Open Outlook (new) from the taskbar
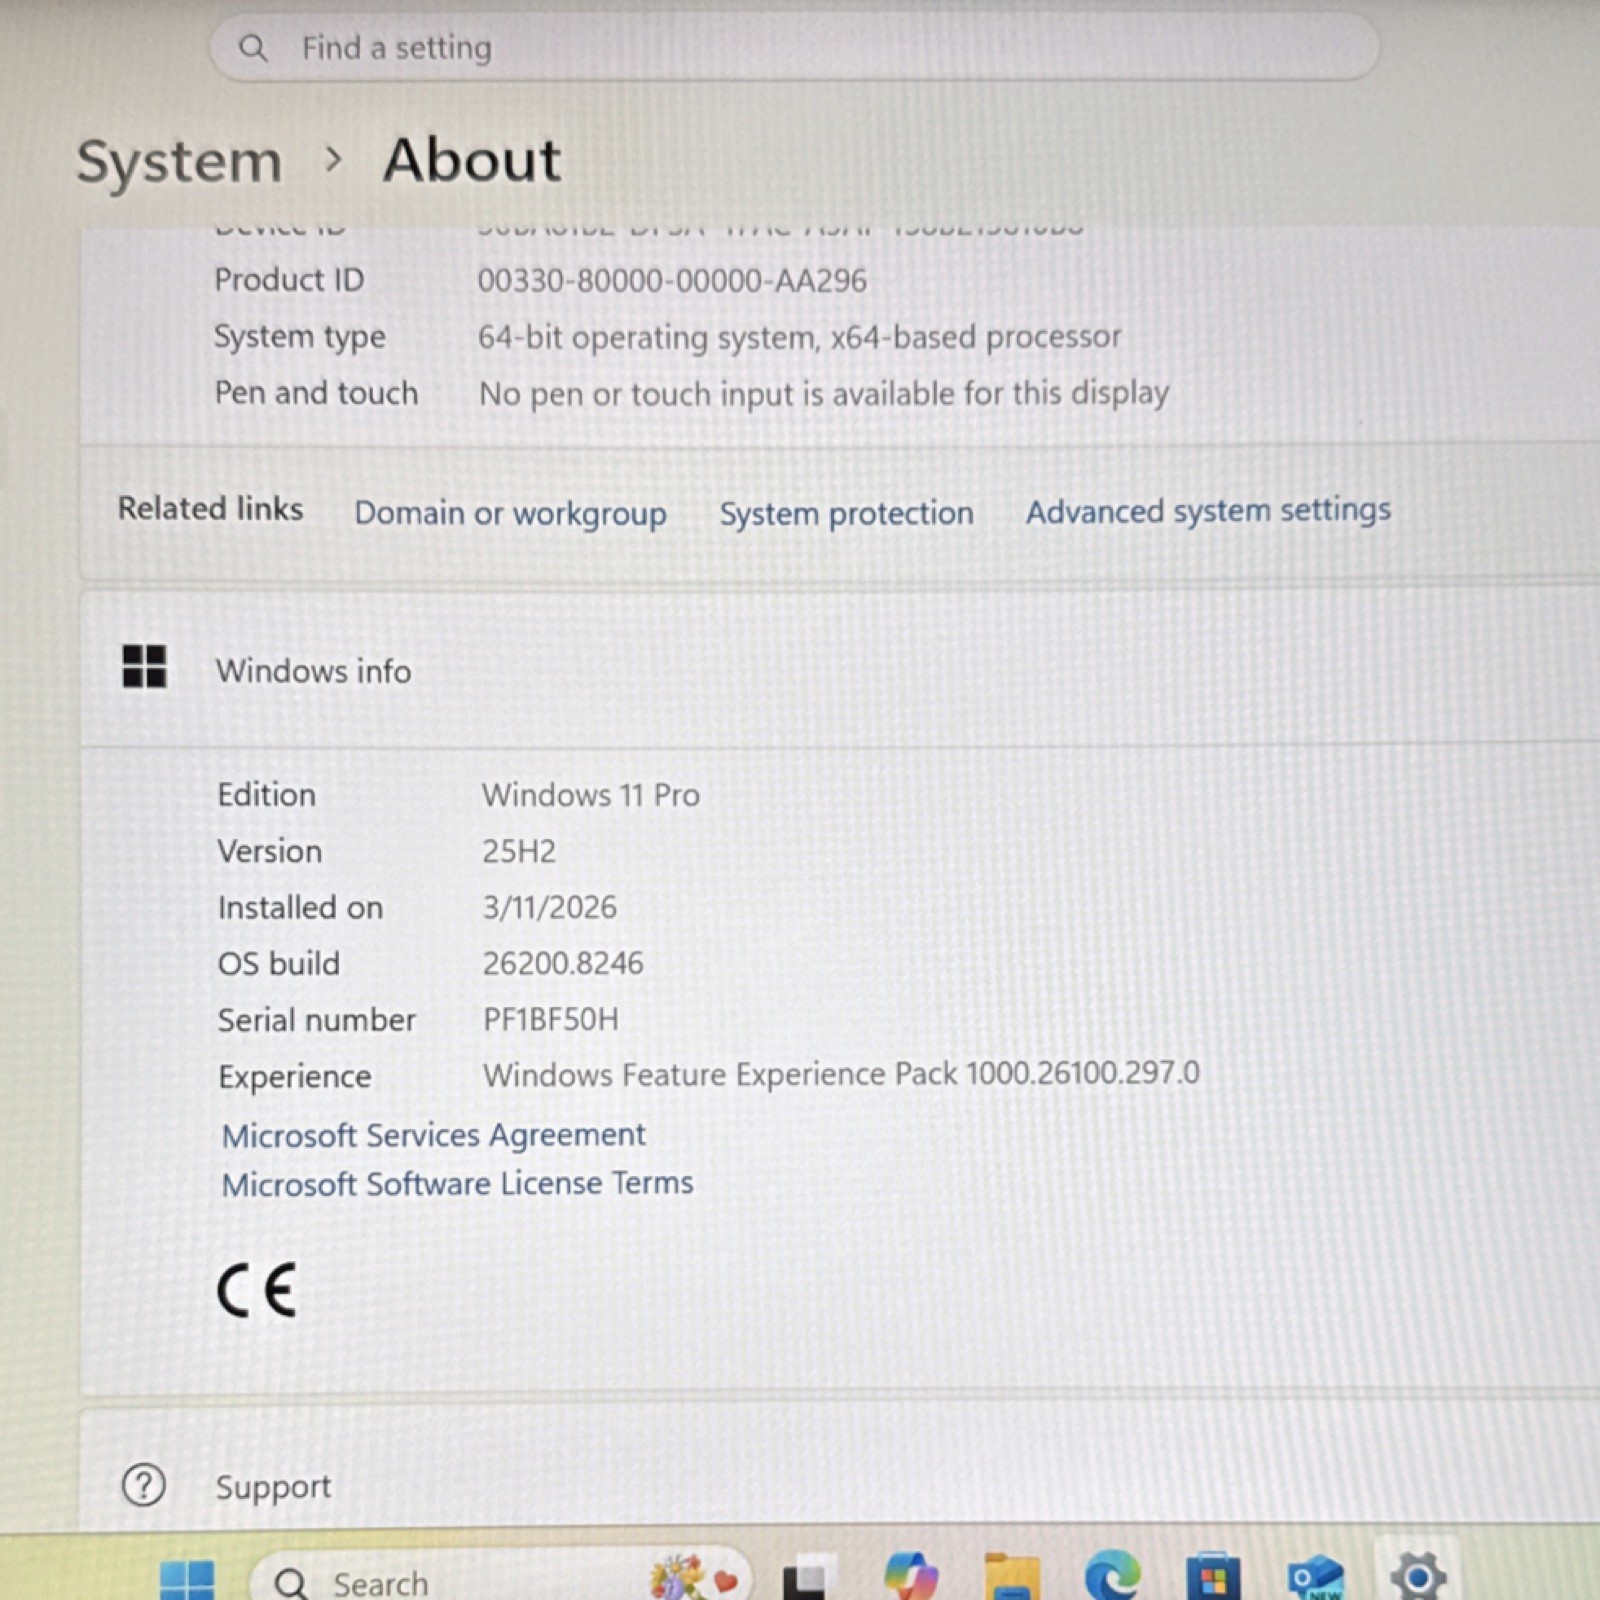This screenshot has height=1600, width=1600. [x=1316, y=1578]
